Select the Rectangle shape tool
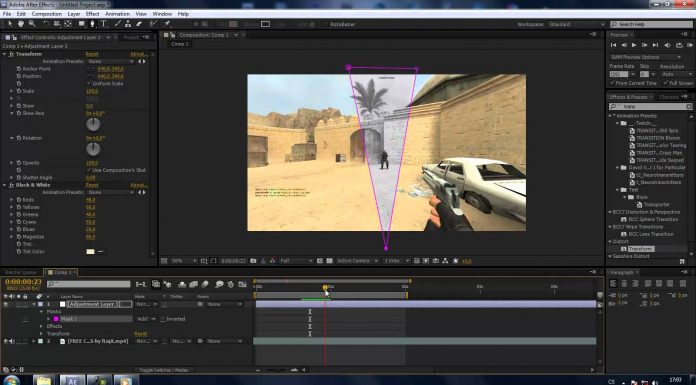This screenshot has height=385, width=696. point(82,24)
